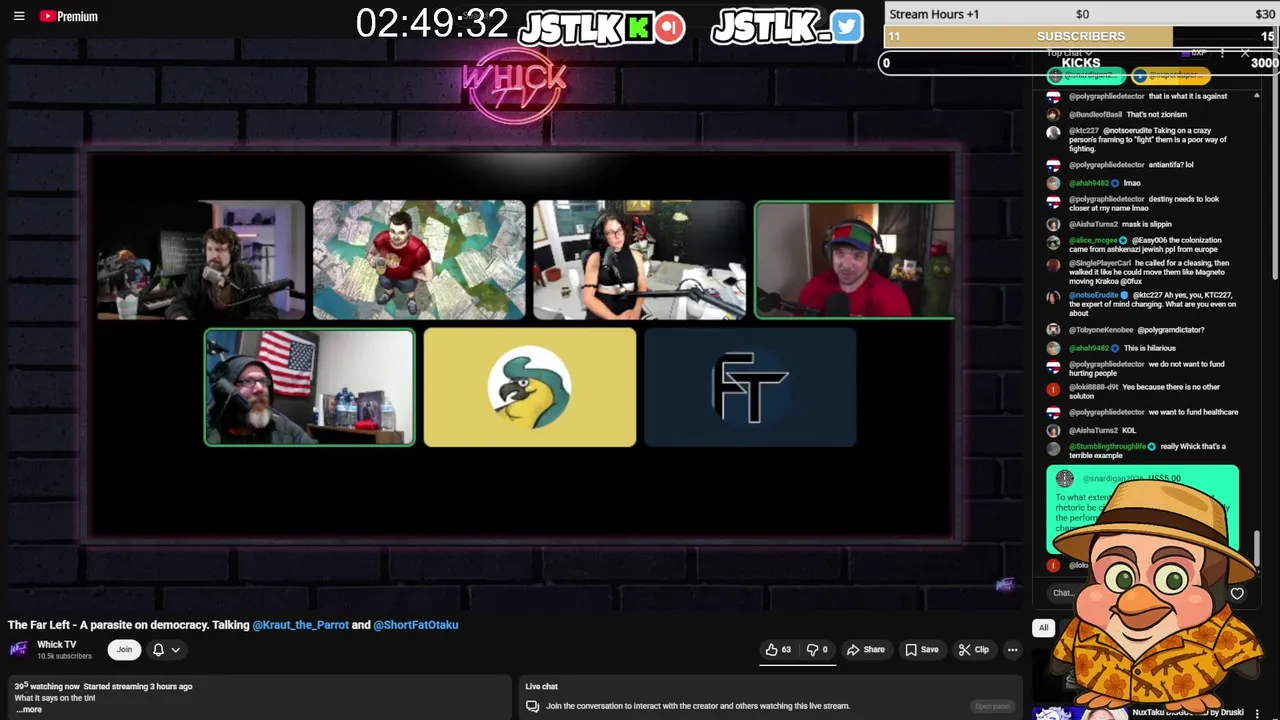Open the yellow pinned Super Chat ticker chip
1280x720 pixels.
point(1171,76)
